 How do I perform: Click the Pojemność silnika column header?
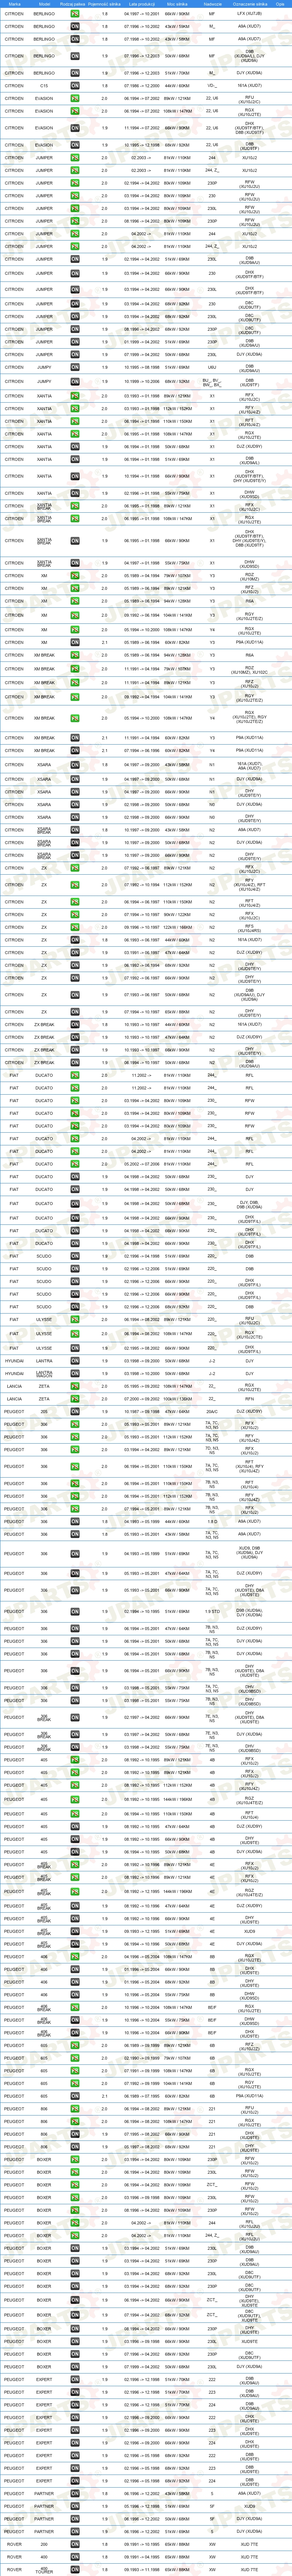105,4
